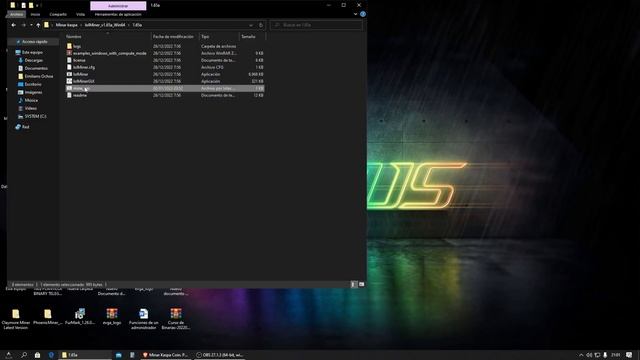
Task: Select the FurMark desktop shortcut
Action: click(80, 317)
